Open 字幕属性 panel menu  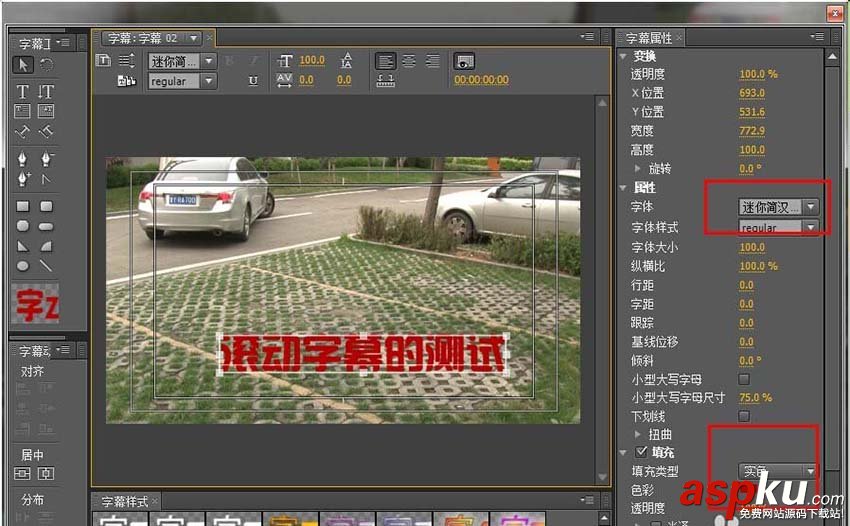tap(817, 37)
